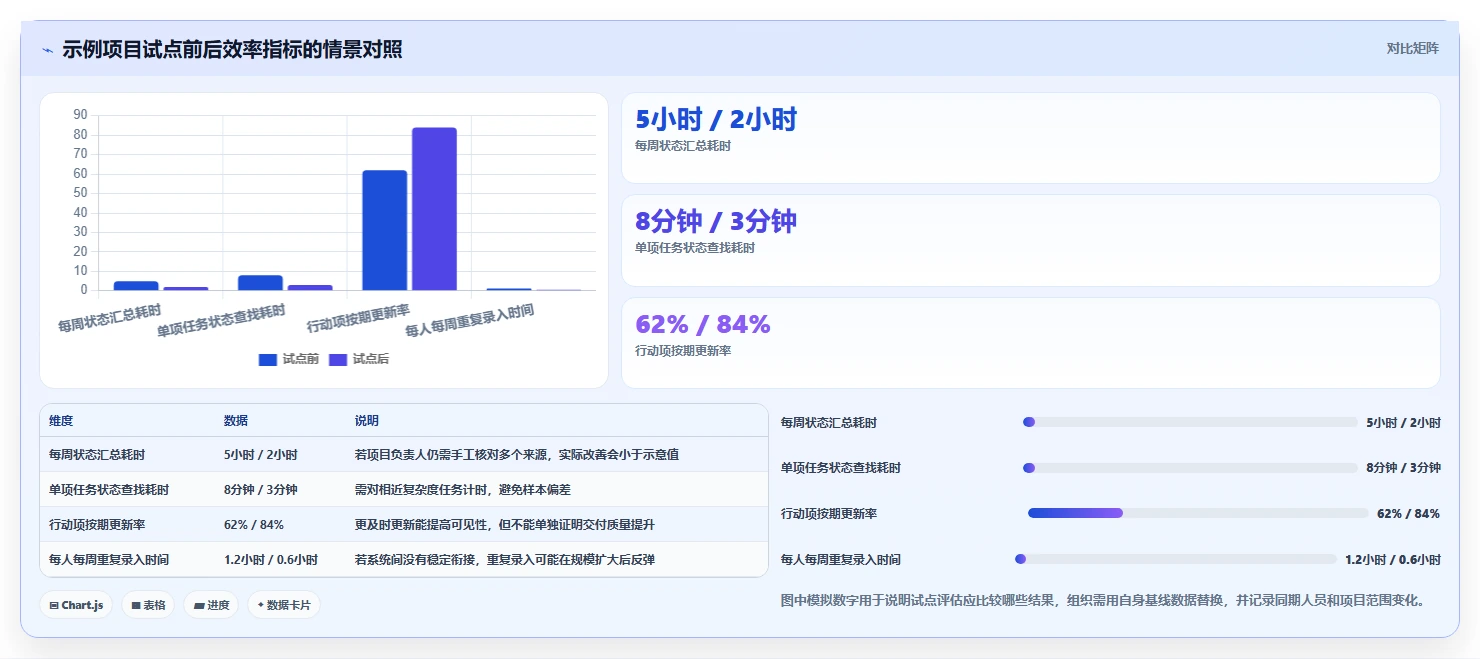Click the 表格 tag chip
The height and width of the screenshot is (659, 1480).
pyautogui.click(x=148, y=605)
